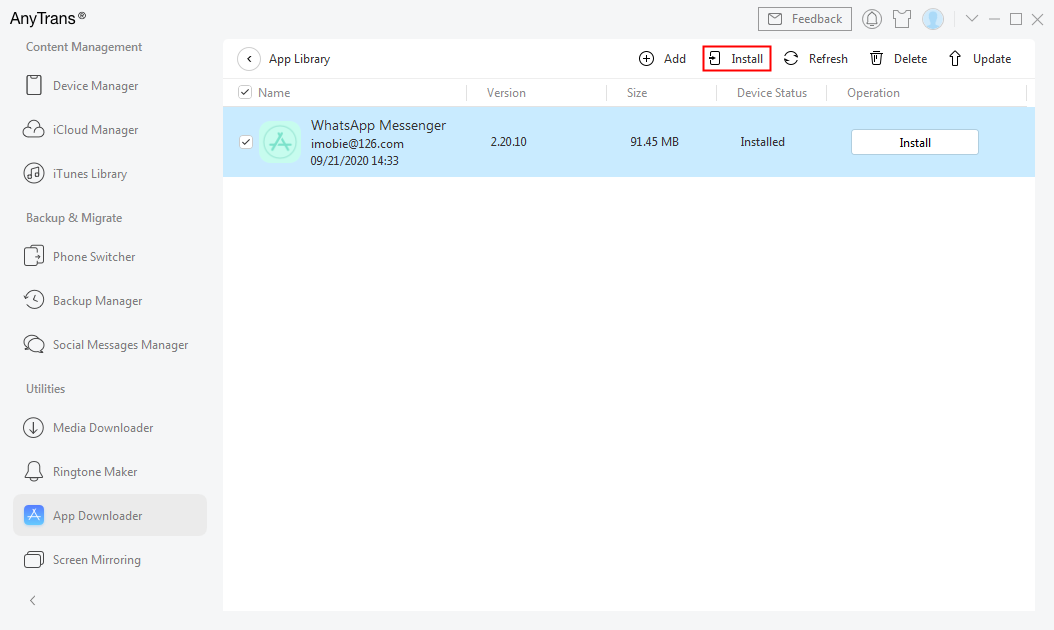Open Screen Mirroring from sidebar
1054x630 pixels.
pos(96,560)
